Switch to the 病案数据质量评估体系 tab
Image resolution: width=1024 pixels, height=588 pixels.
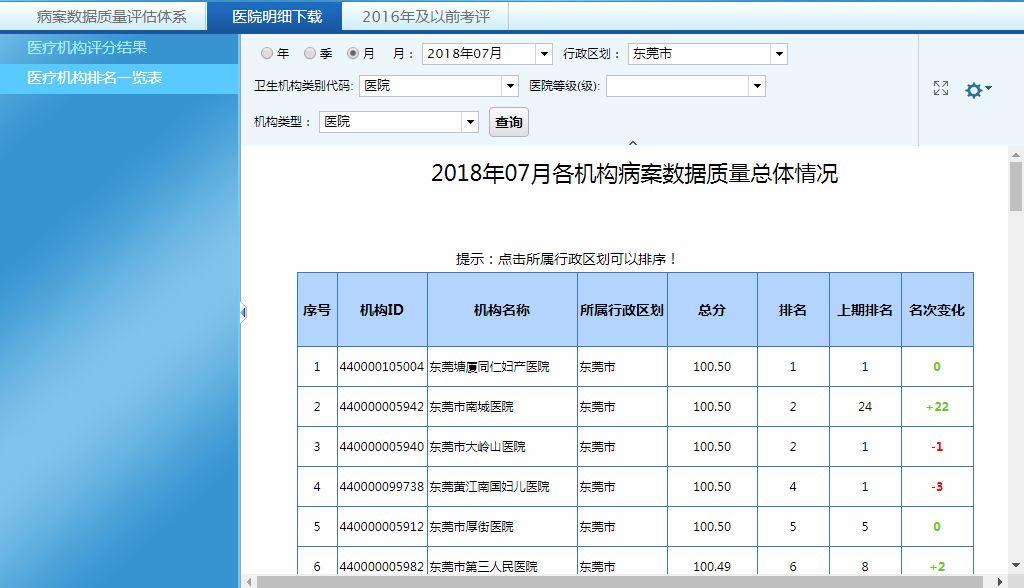click(111, 17)
